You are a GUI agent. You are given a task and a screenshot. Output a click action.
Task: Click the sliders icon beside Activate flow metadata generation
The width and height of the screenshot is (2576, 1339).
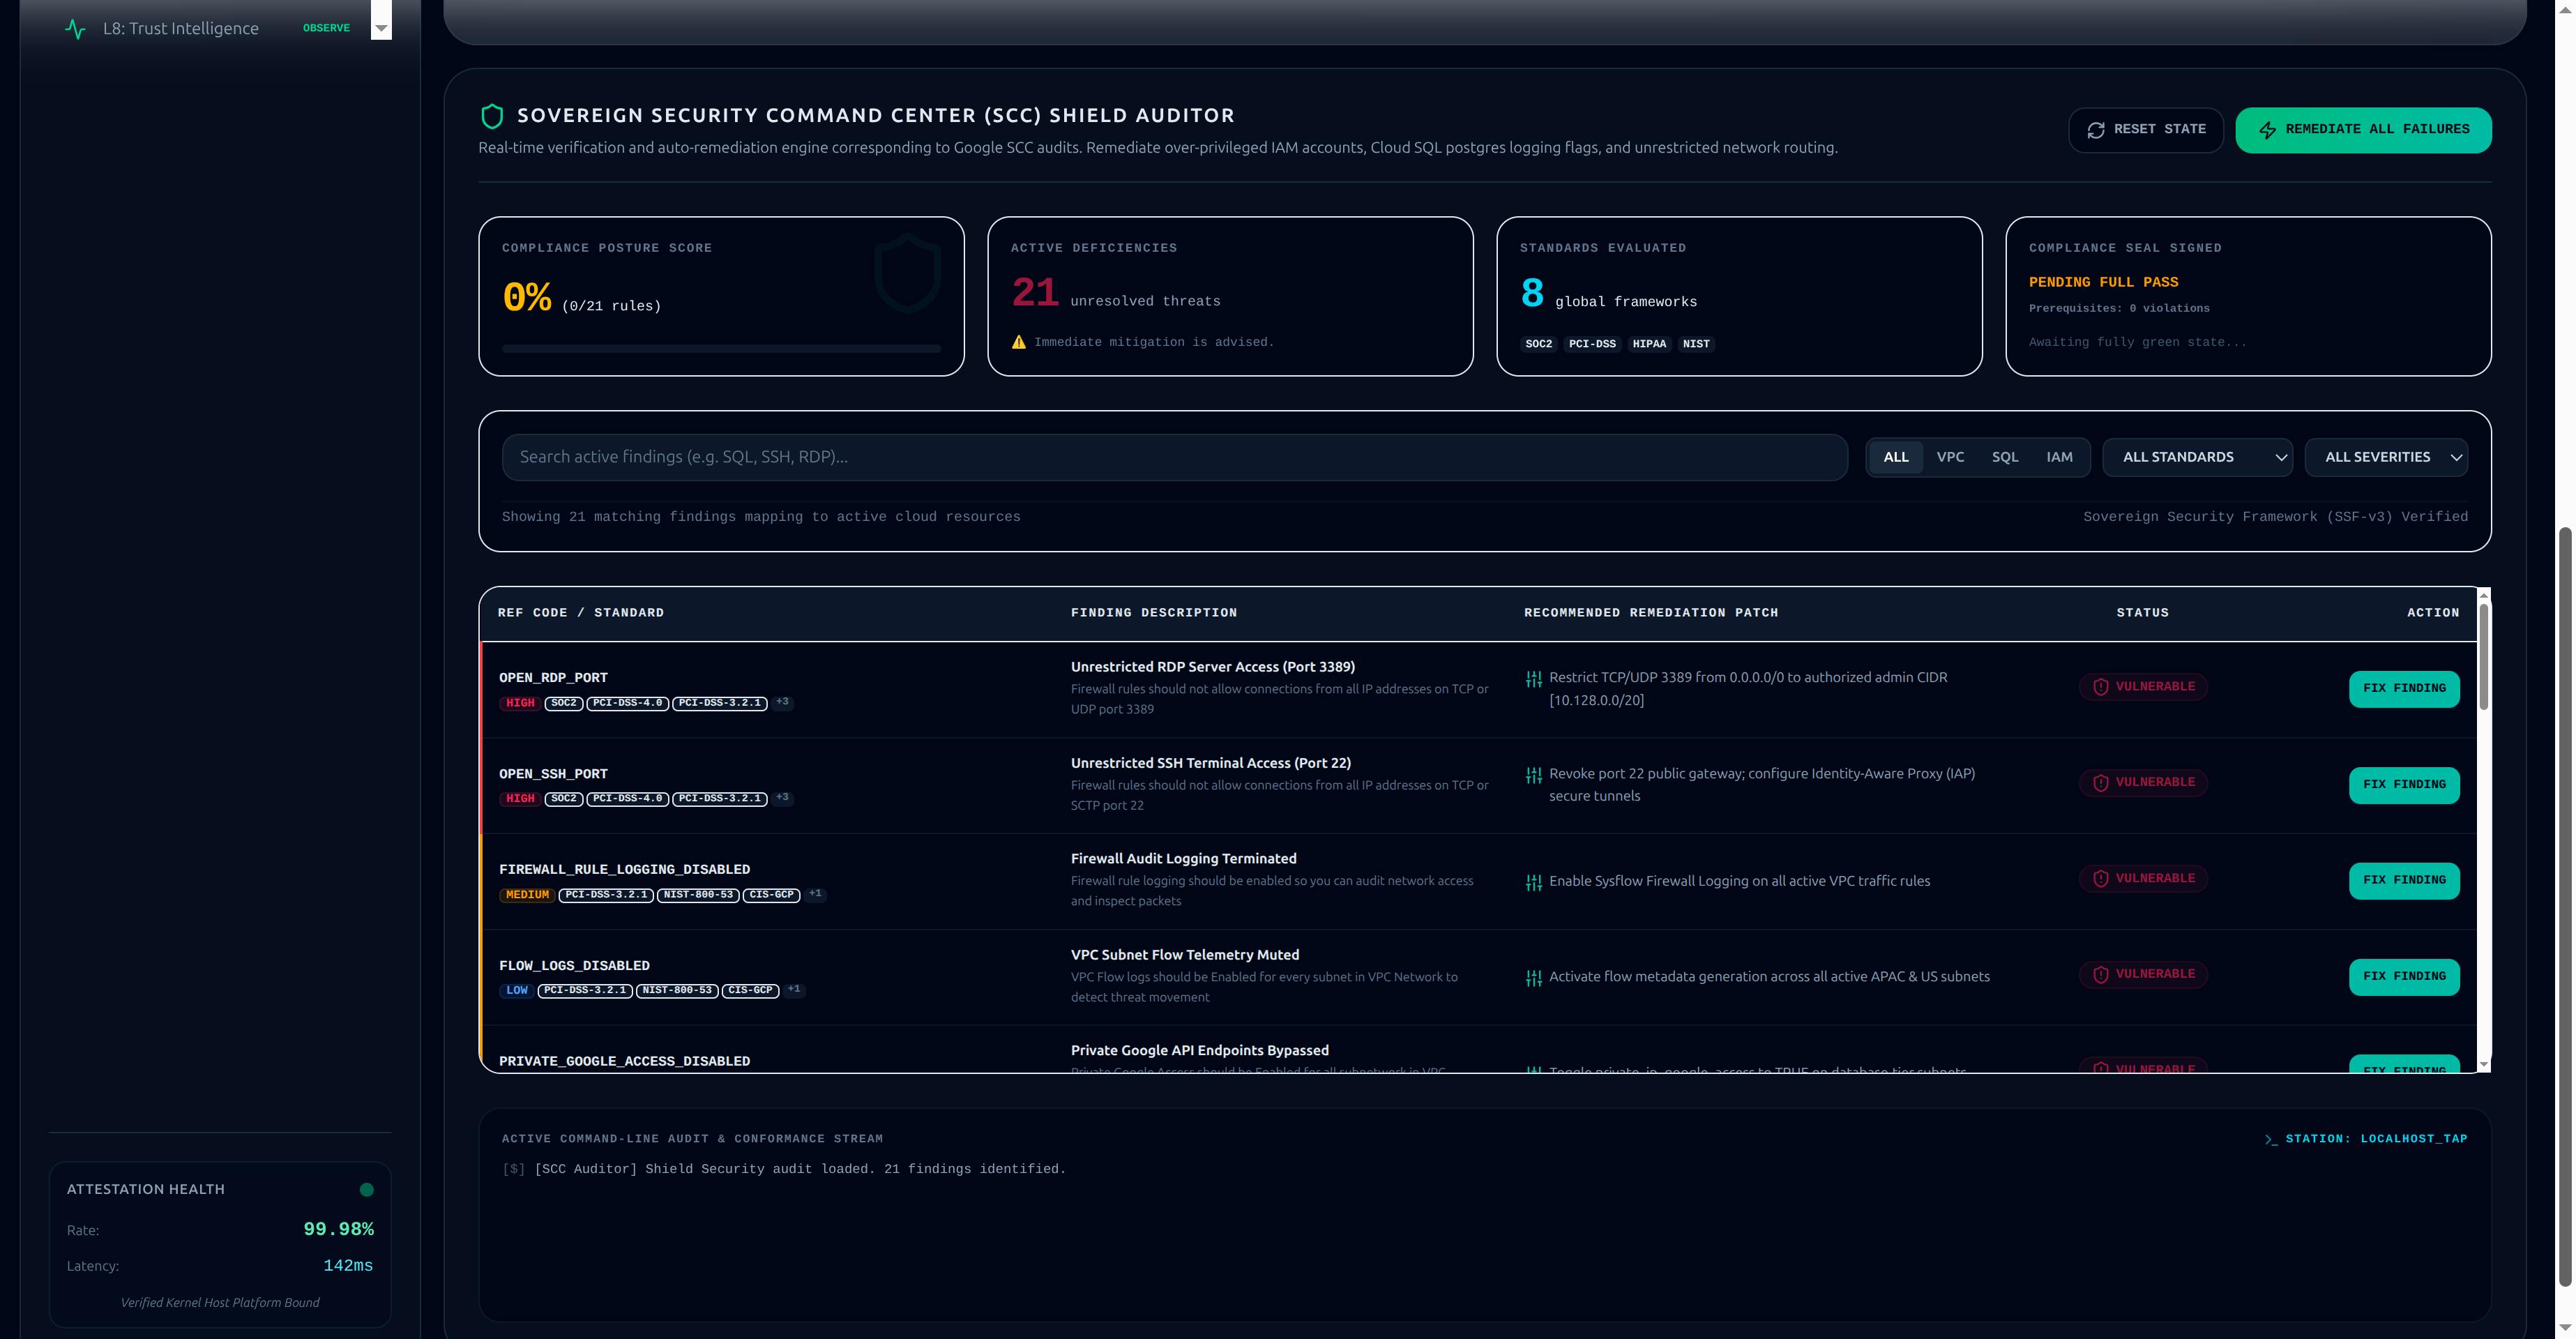pyautogui.click(x=1533, y=978)
